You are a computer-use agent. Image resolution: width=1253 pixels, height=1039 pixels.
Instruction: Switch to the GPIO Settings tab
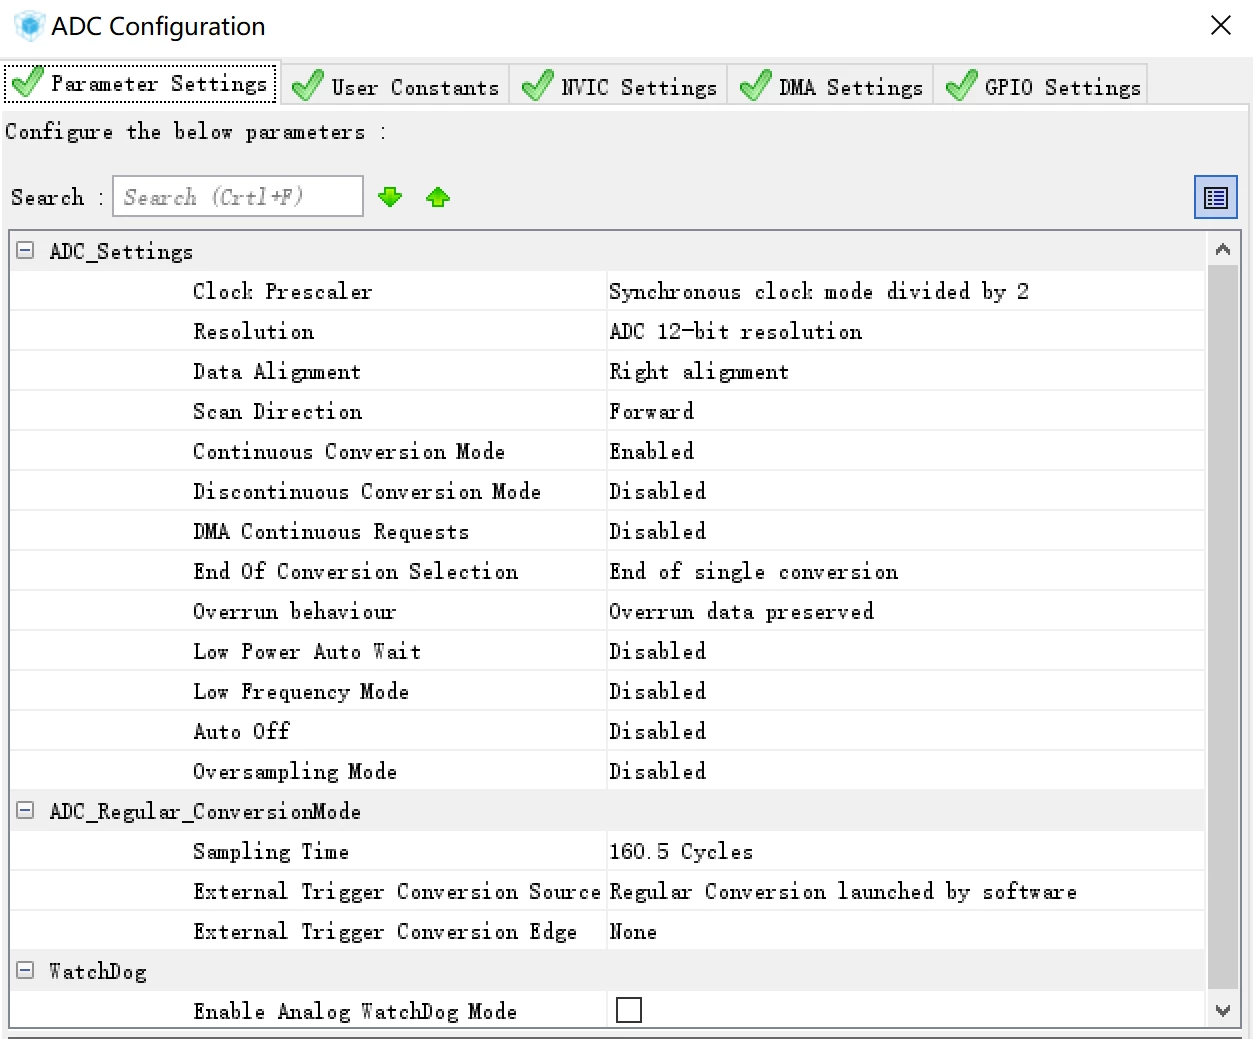(1041, 86)
